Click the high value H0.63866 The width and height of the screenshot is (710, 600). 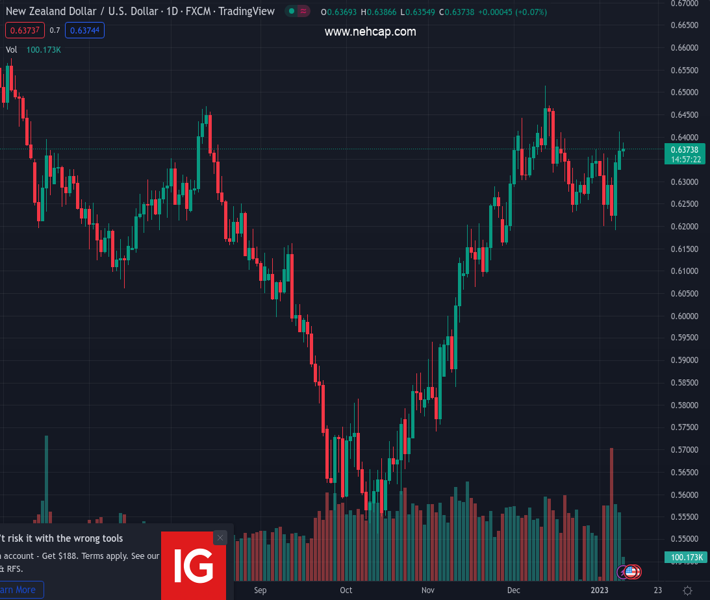point(379,12)
